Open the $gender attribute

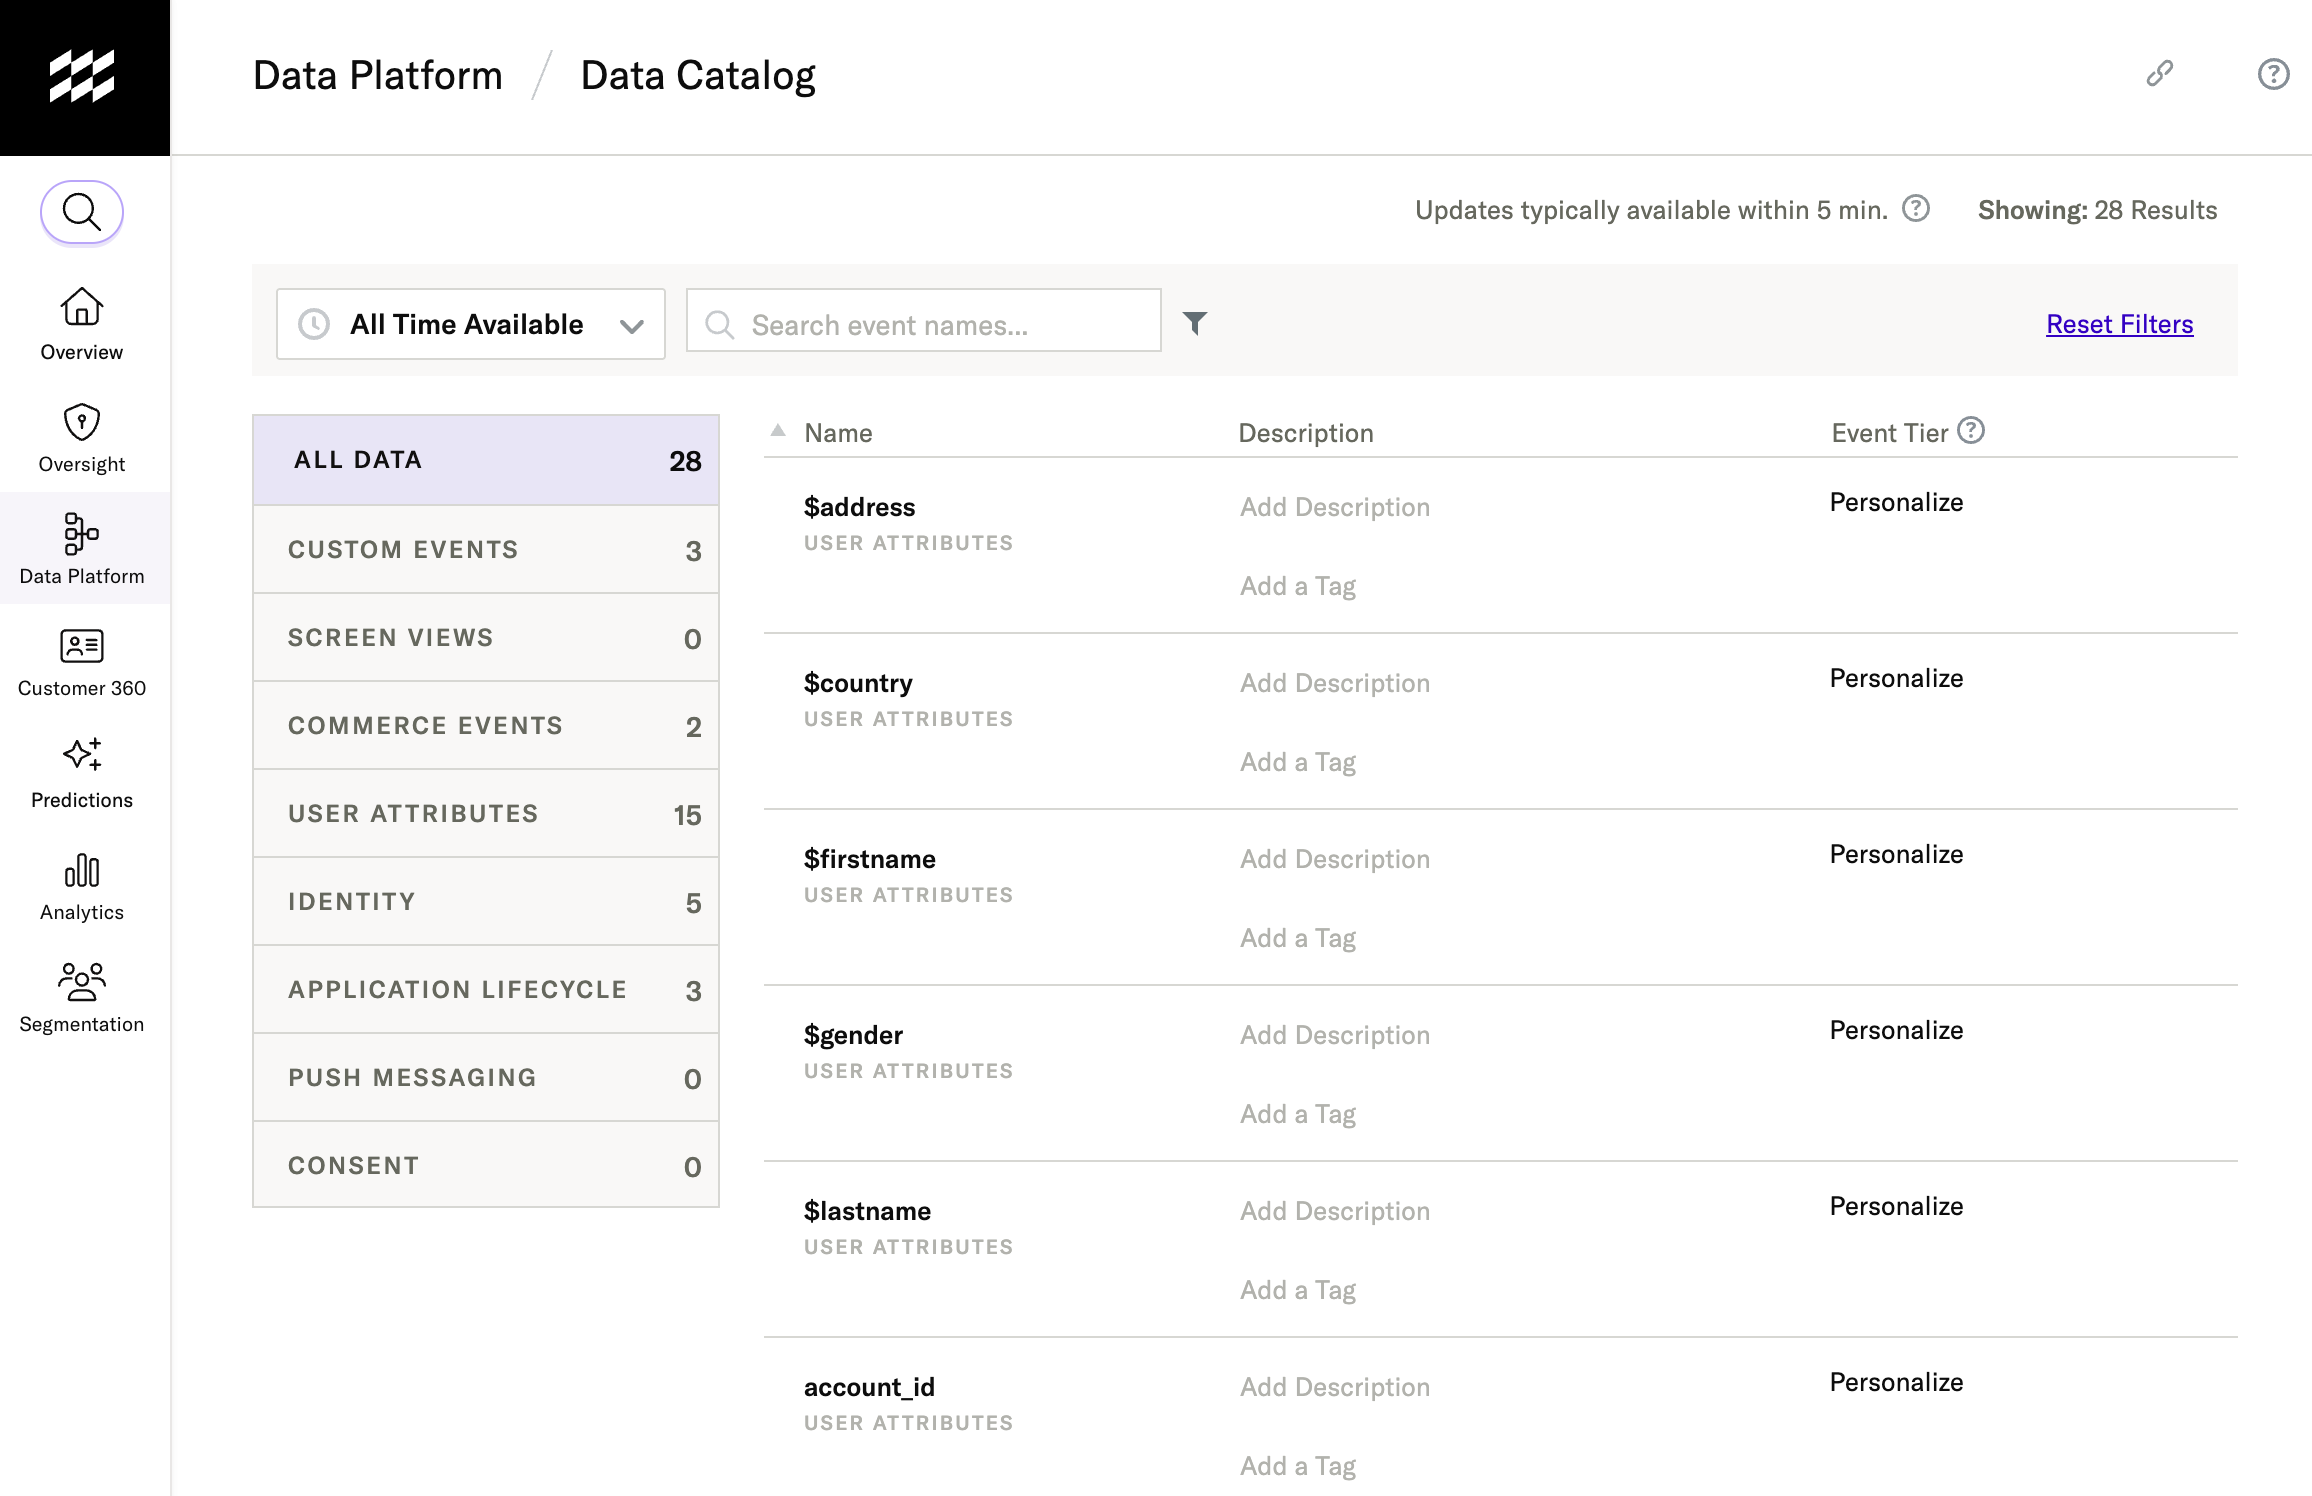click(x=853, y=1035)
